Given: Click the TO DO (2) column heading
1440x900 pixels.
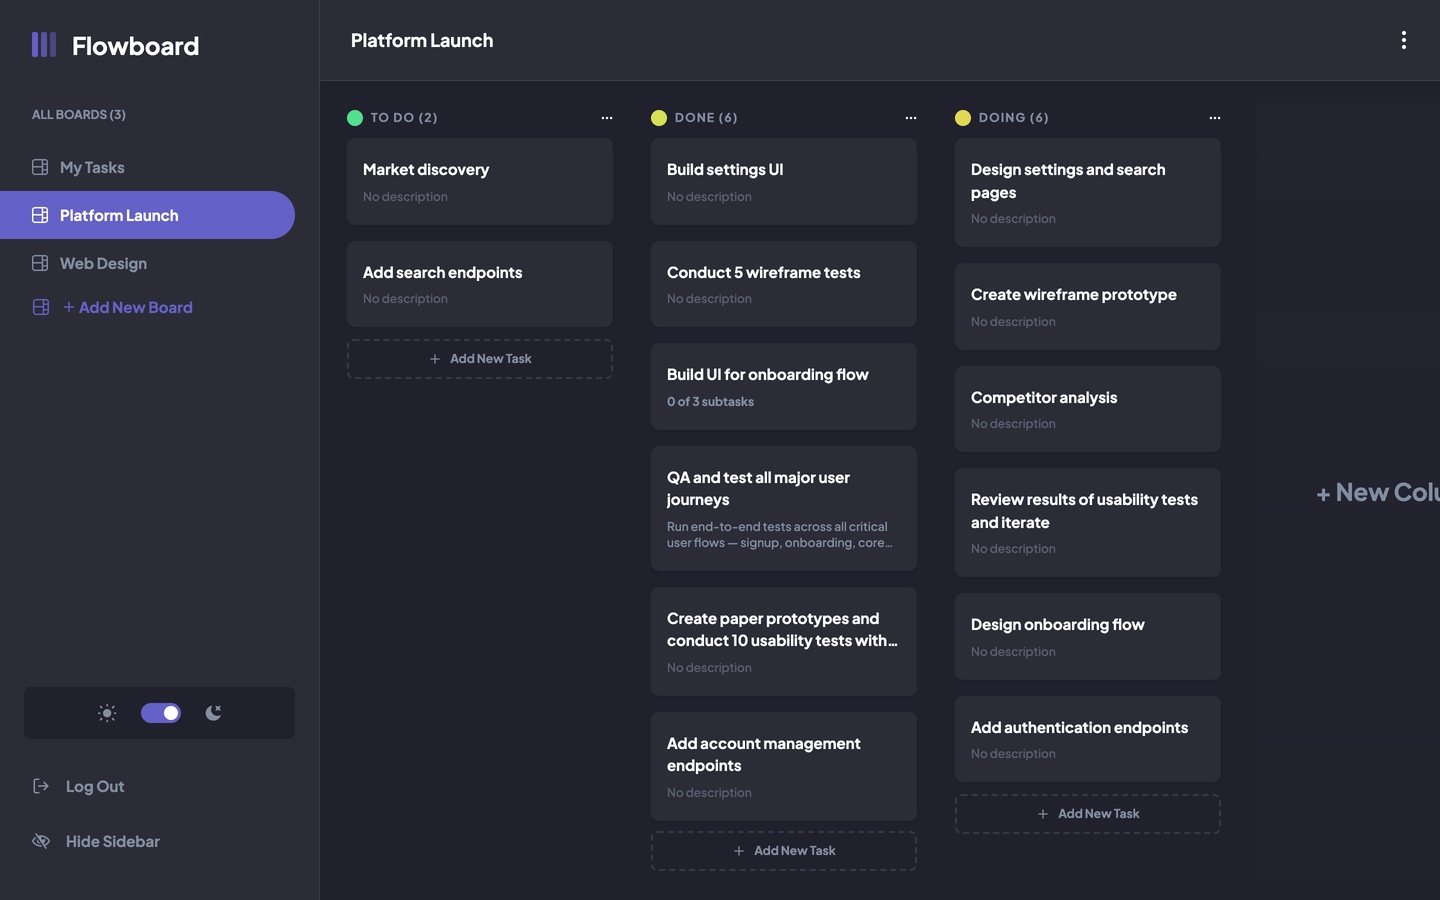Looking at the screenshot, I should tap(404, 118).
